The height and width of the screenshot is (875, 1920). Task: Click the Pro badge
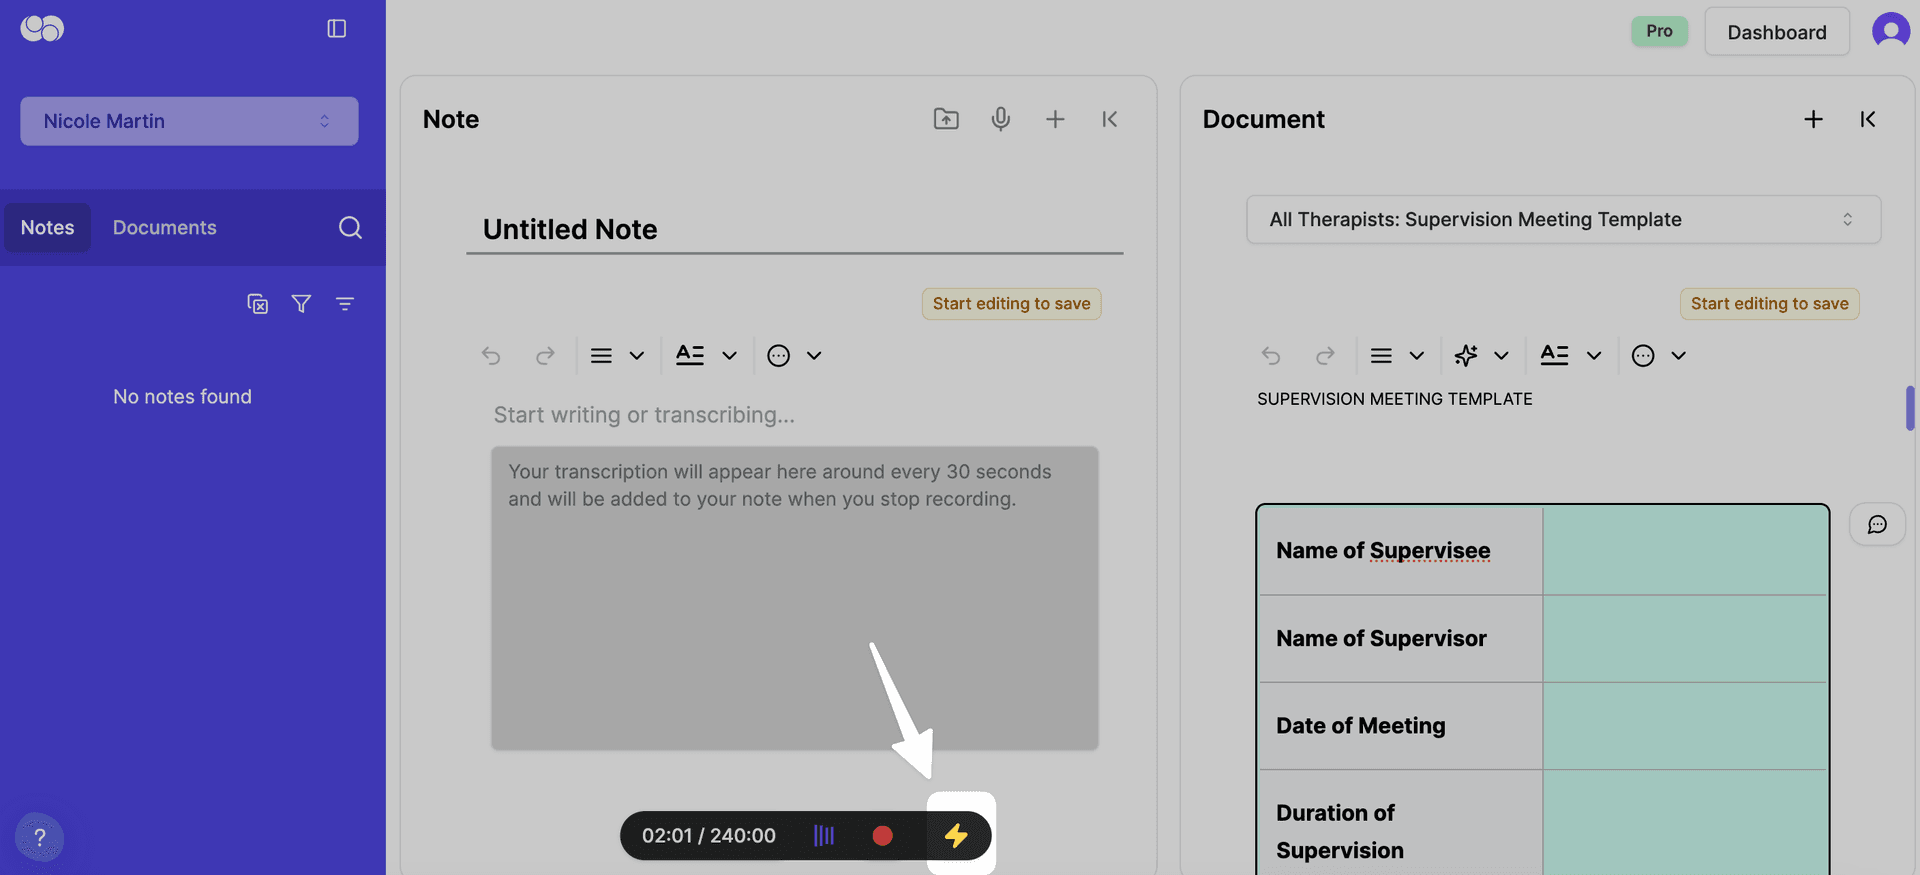coord(1659,31)
